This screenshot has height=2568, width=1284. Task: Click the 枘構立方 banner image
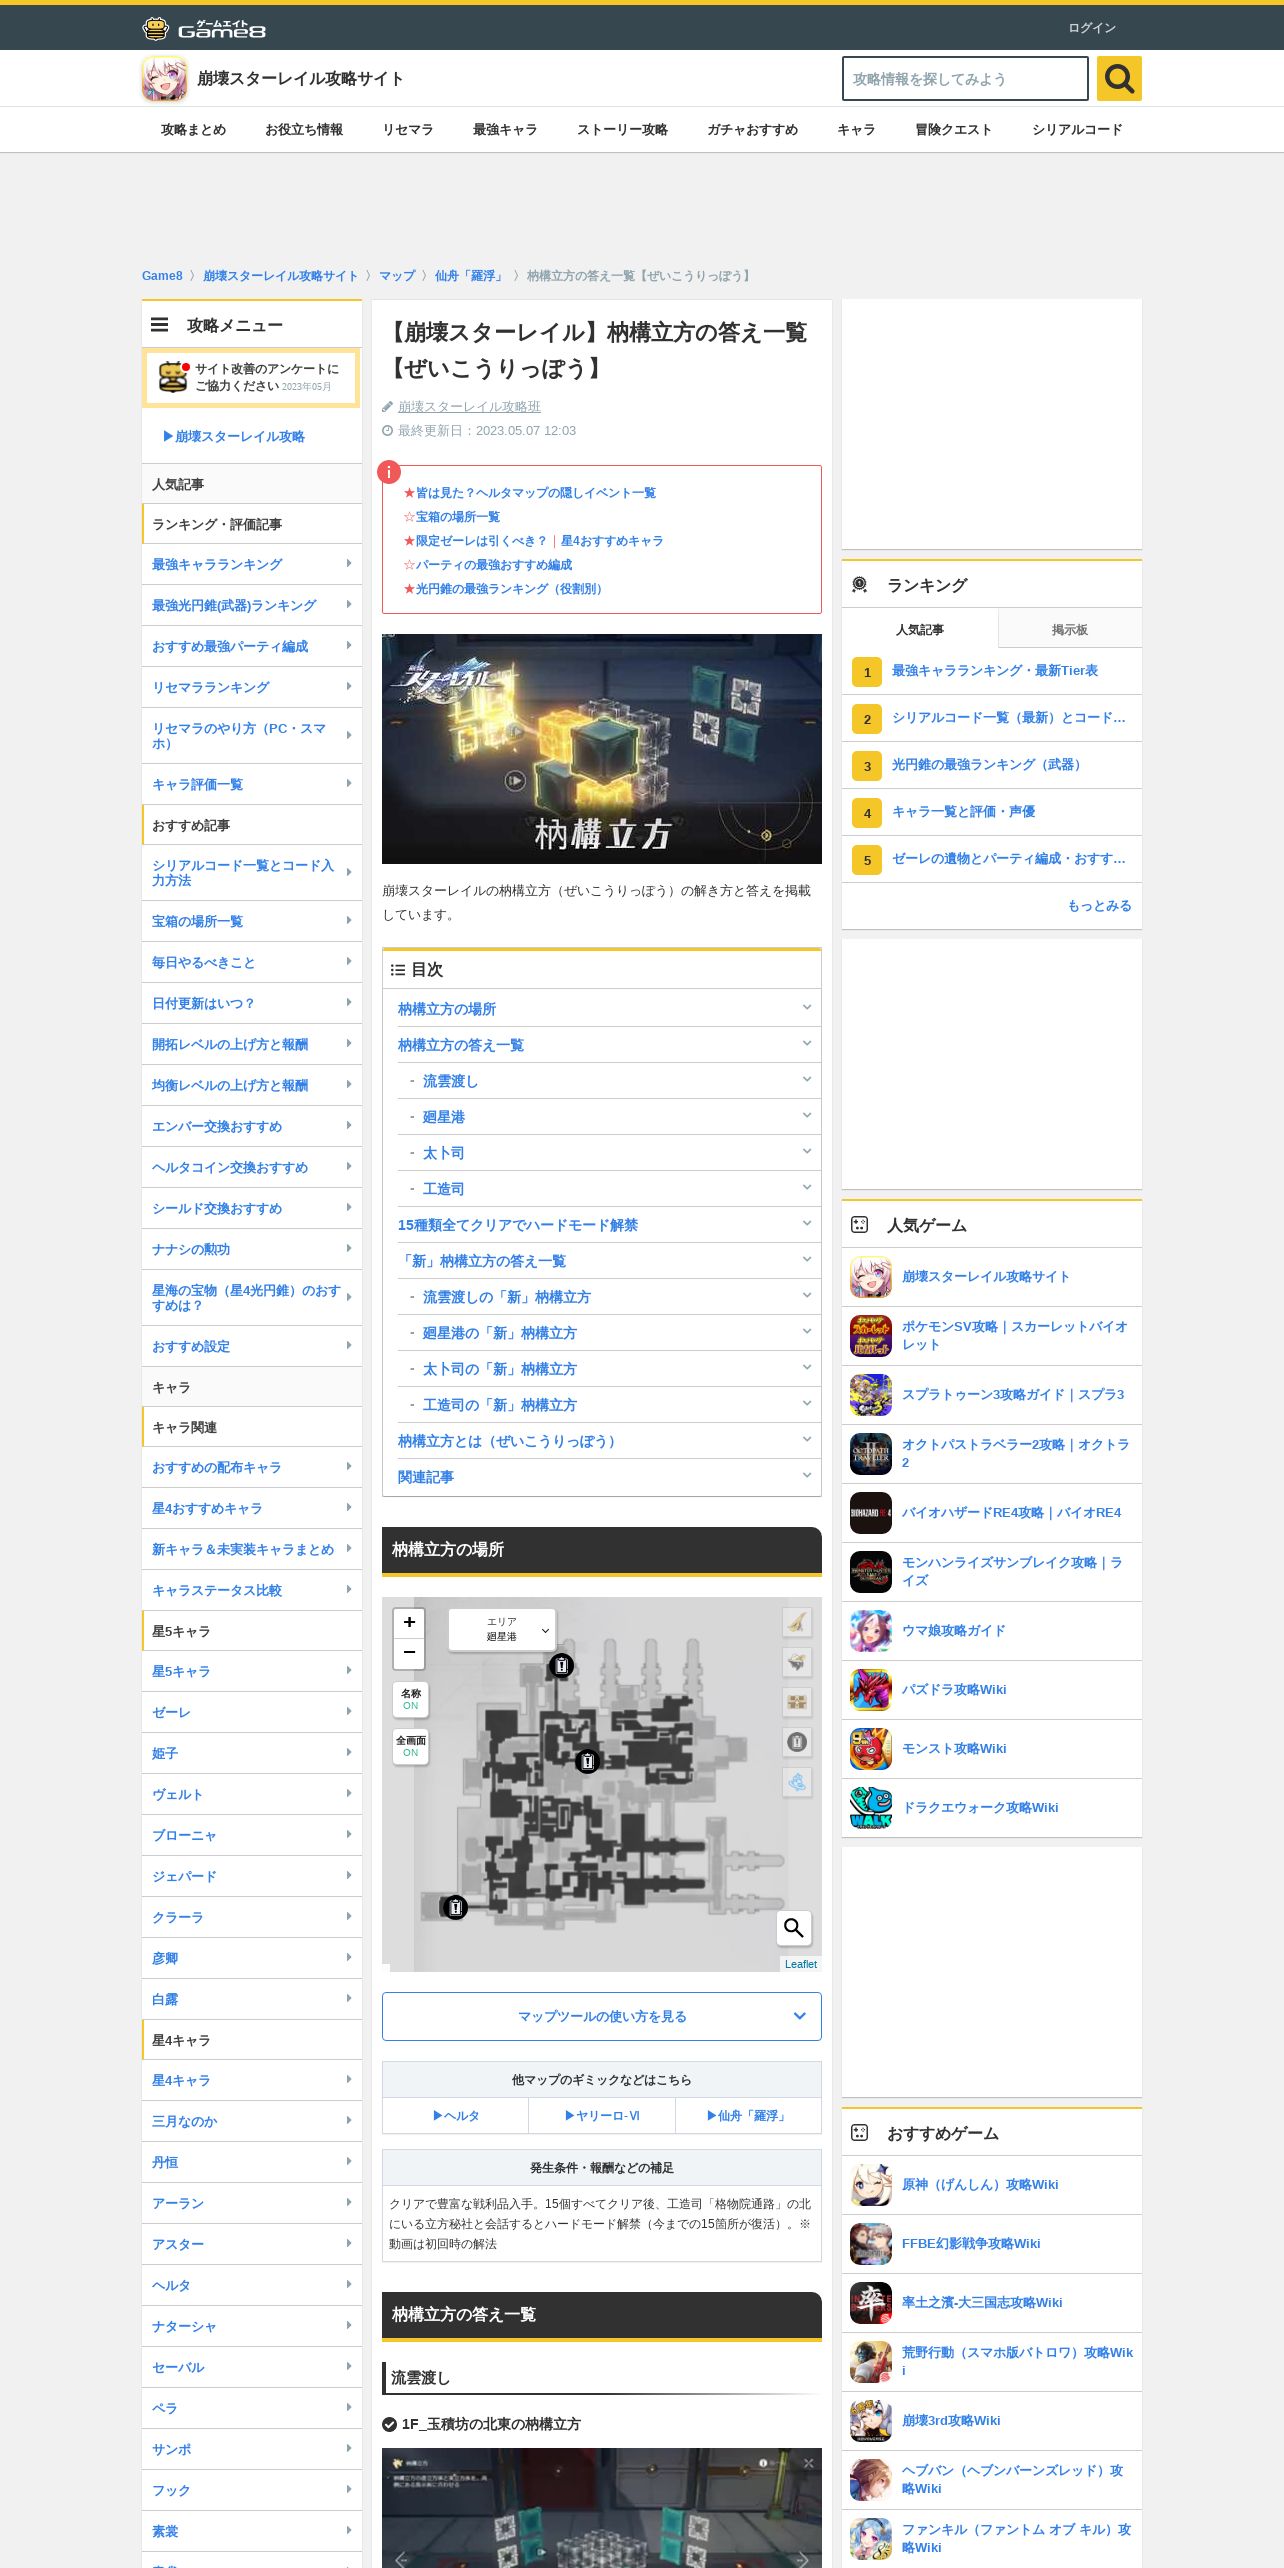602,749
